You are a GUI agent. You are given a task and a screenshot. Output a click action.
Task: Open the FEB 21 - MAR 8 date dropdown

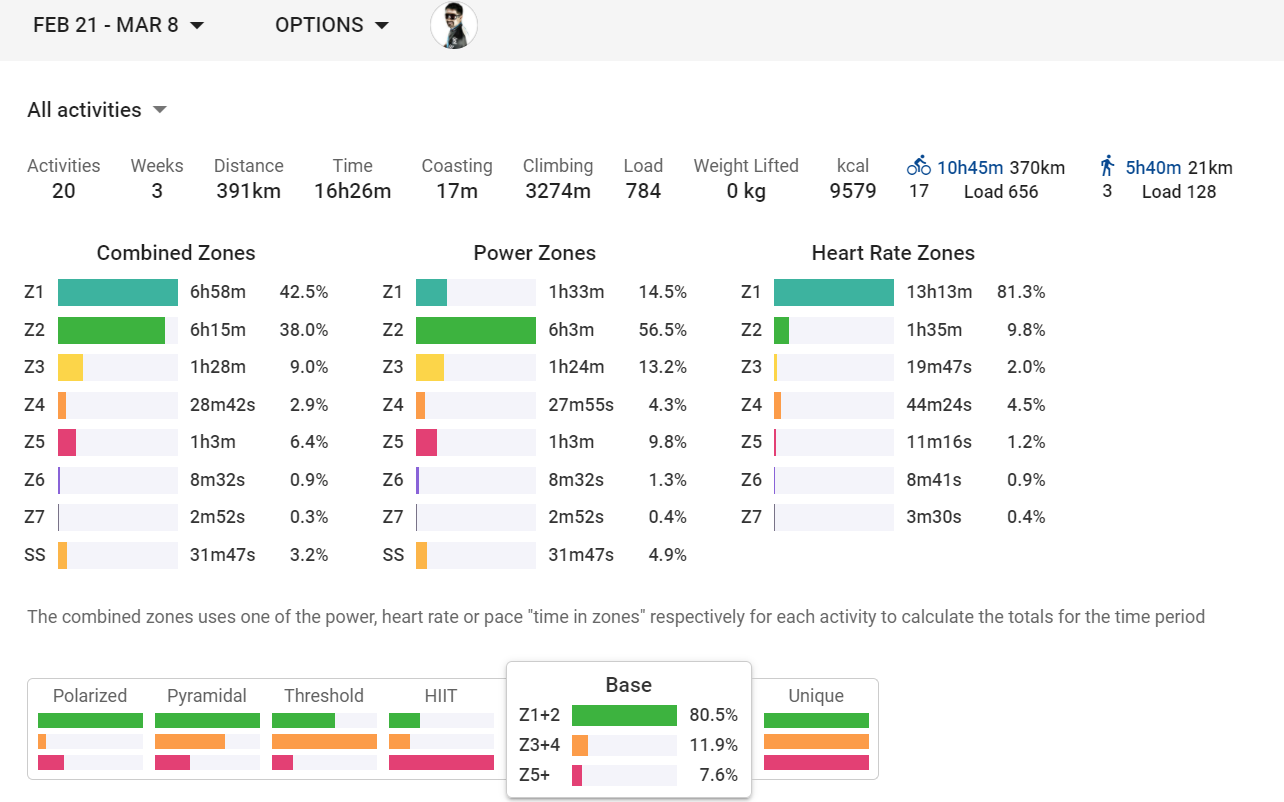coord(118,25)
